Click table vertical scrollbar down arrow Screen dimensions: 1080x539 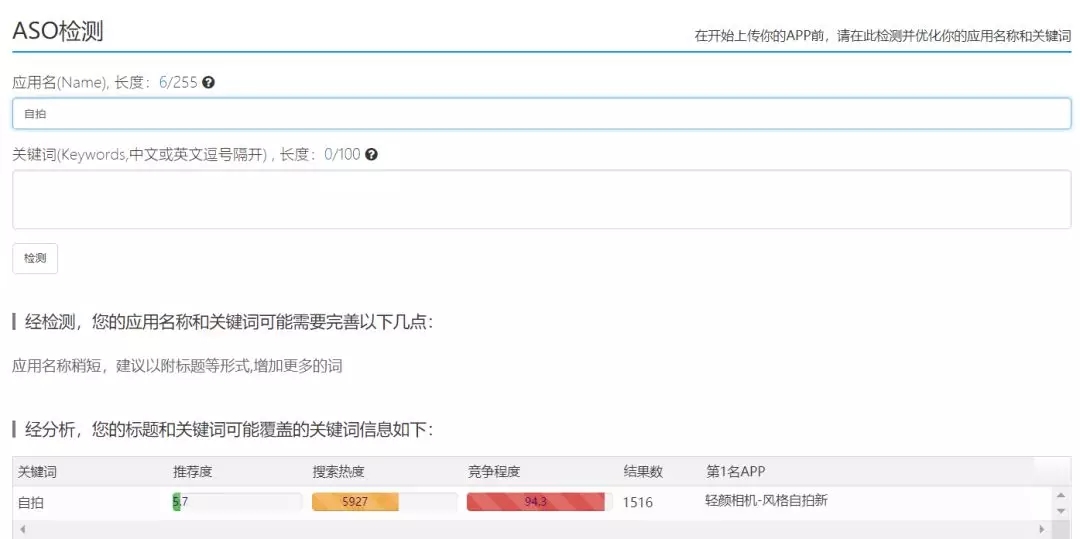tap(1061, 511)
